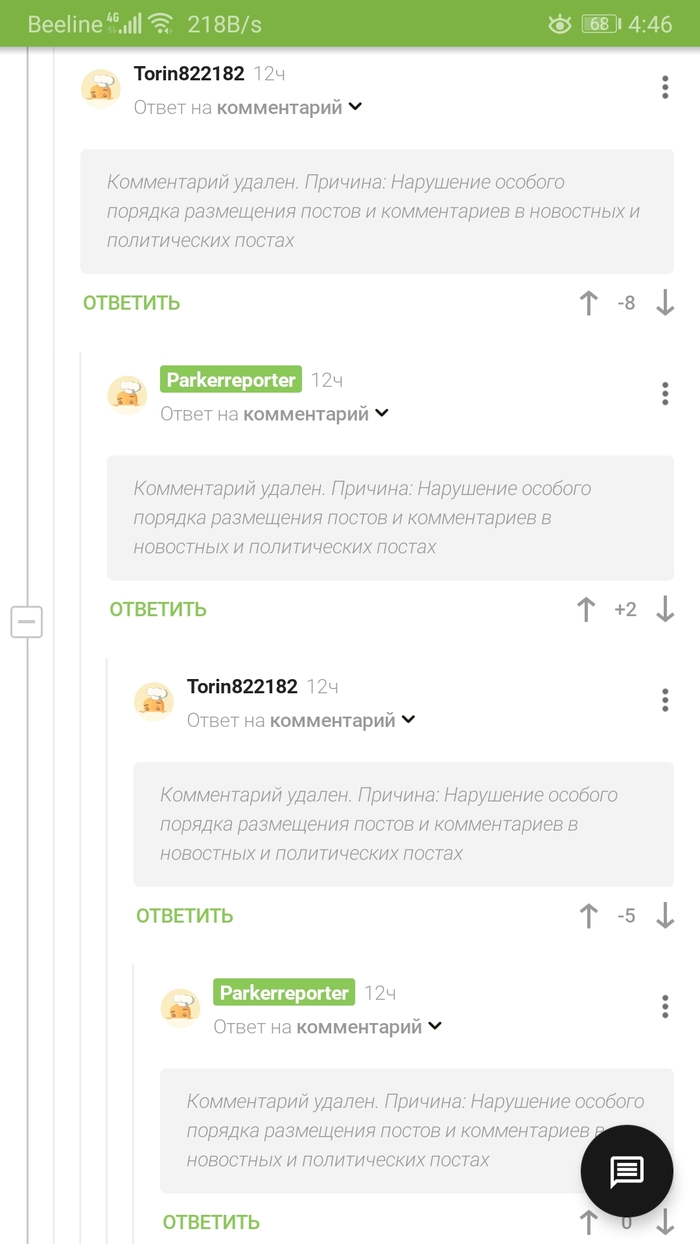Tap the battery indicator showing 68

click(598, 23)
